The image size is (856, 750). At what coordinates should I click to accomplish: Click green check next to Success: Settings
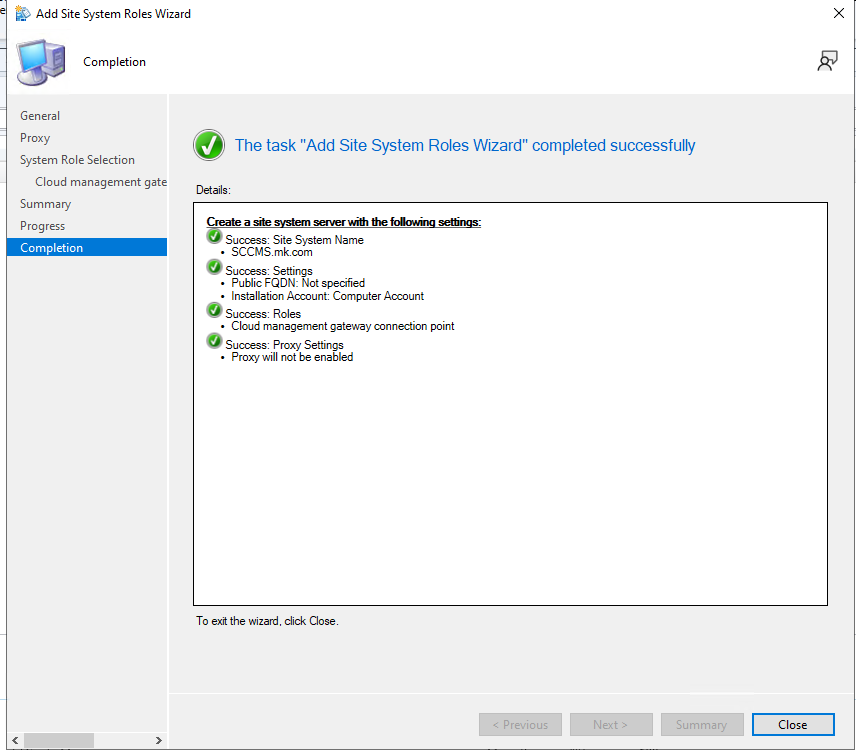click(x=214, y=268)
